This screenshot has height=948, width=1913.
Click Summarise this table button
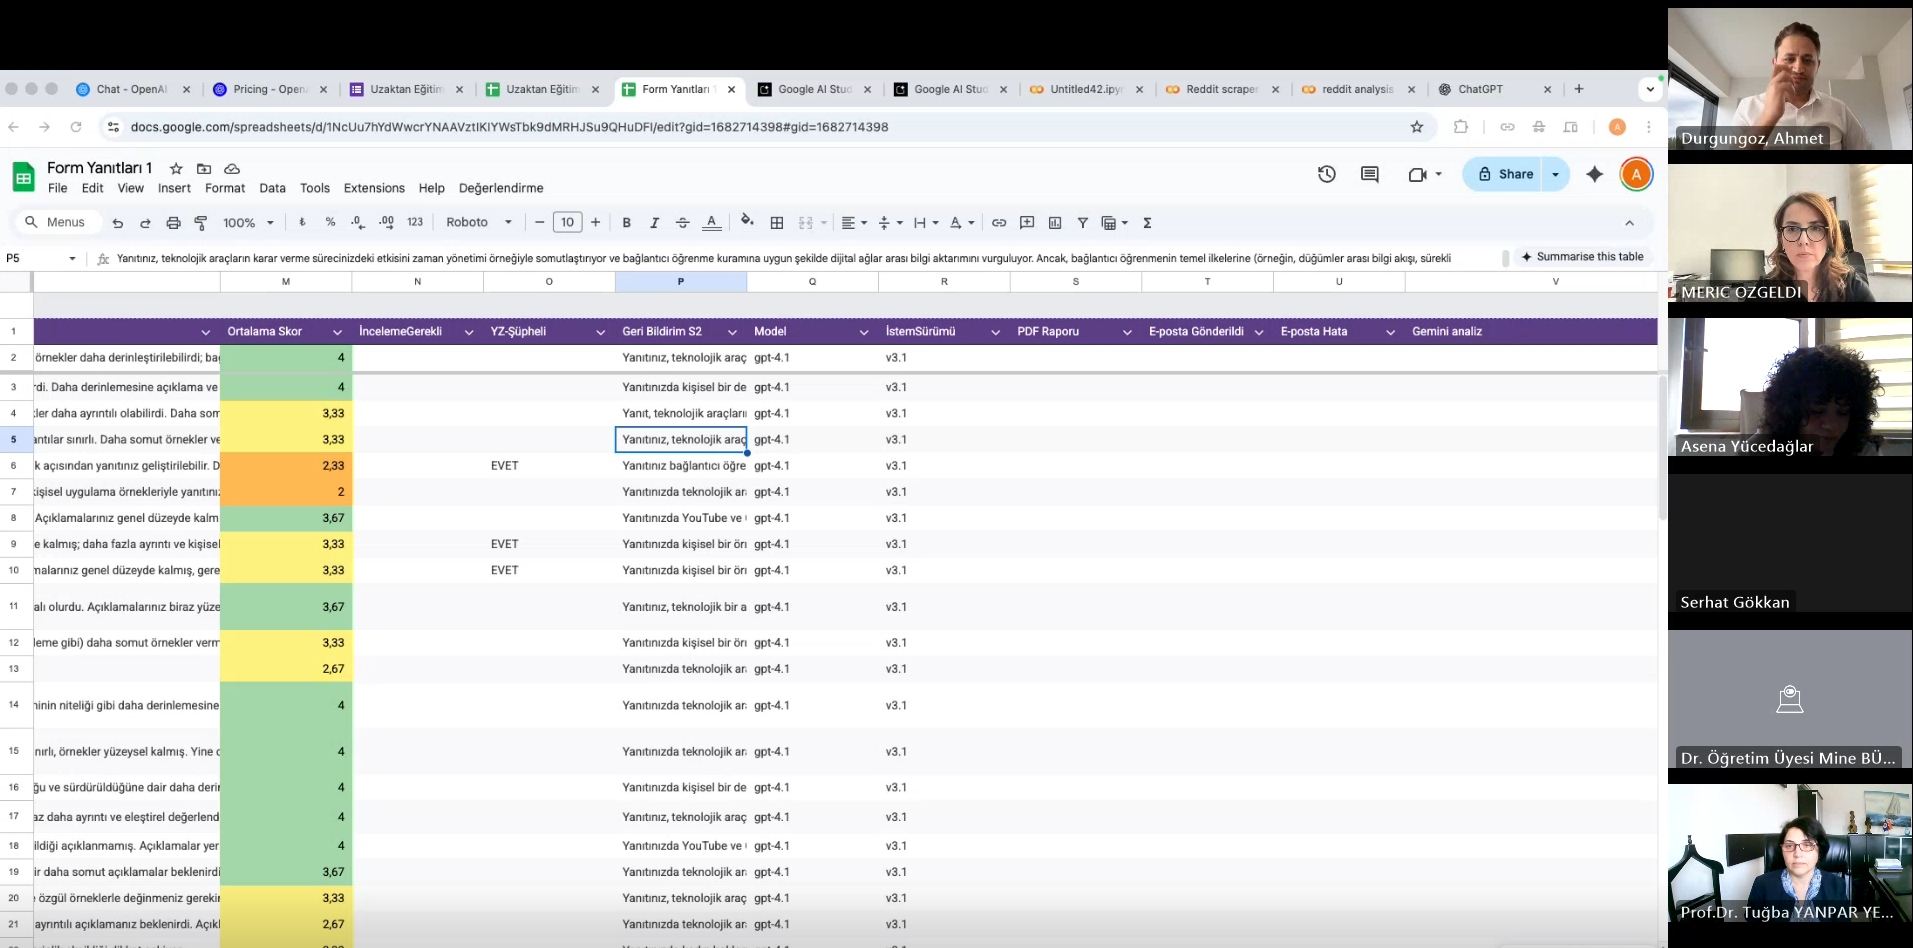point(1581,257)
